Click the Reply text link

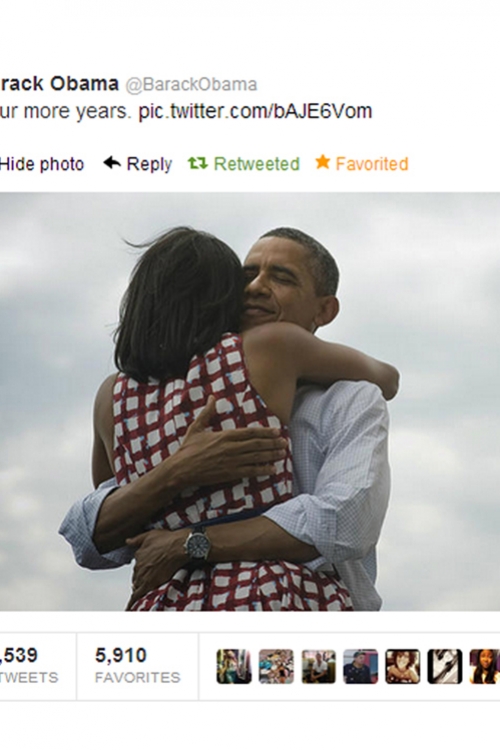[149, 164]
